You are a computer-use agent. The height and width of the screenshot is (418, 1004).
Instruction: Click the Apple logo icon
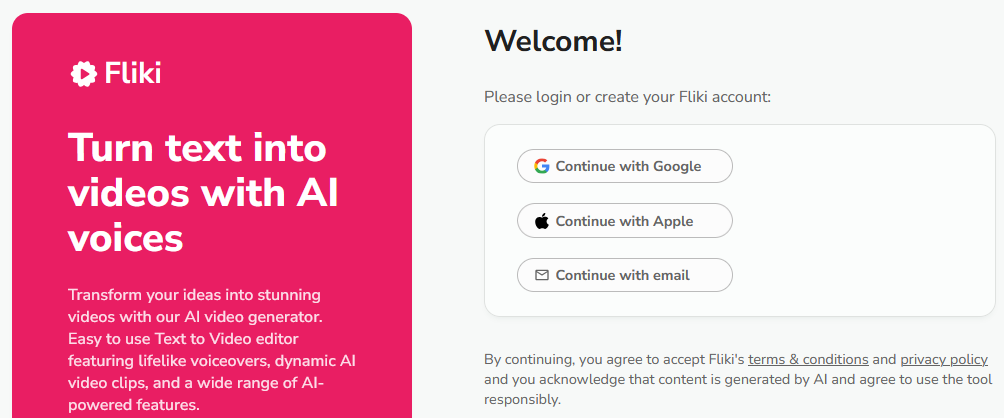(x=541, y=221)
